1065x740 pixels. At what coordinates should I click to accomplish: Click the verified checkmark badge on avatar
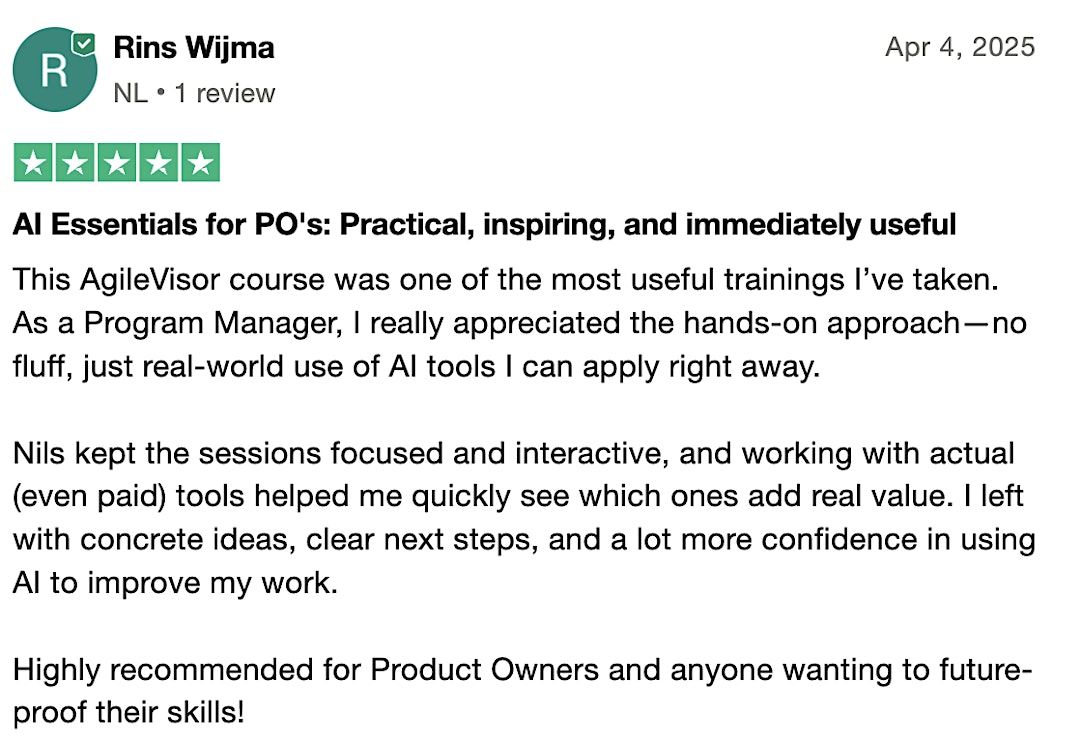(85, 44)
